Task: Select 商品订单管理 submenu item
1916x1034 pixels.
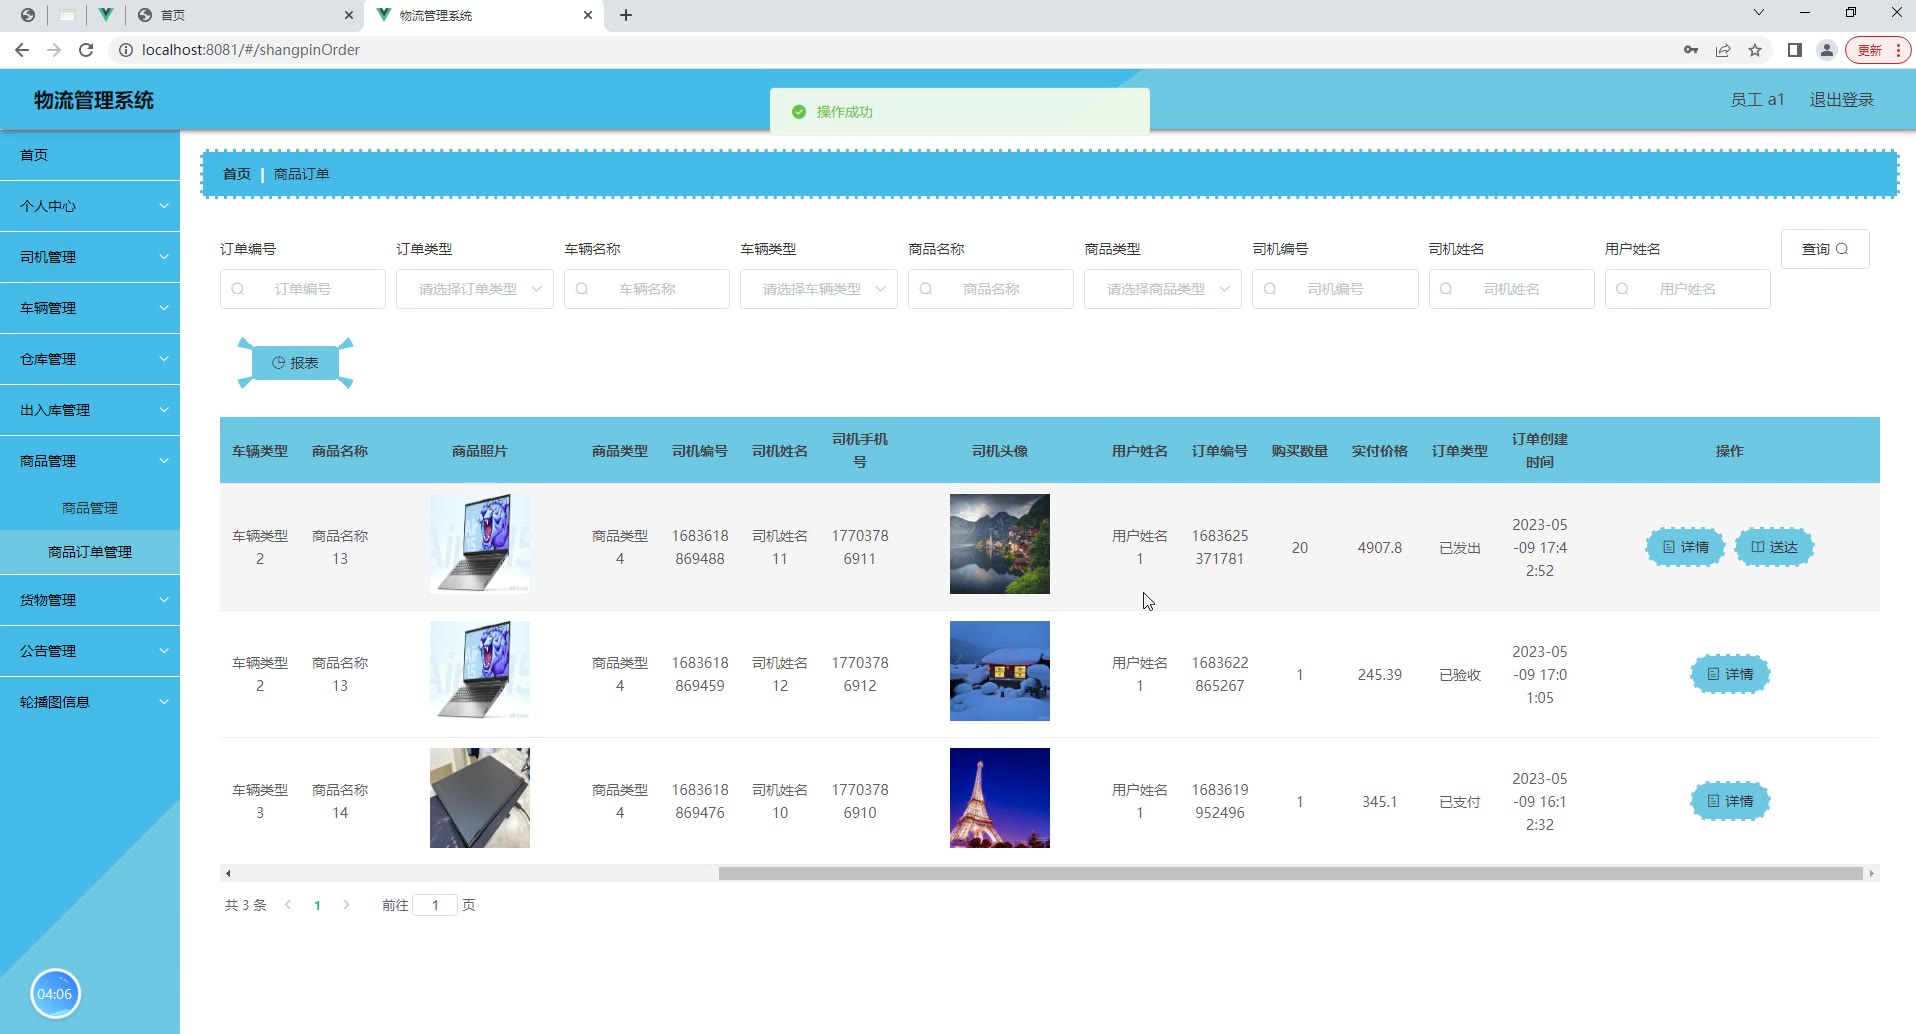Action: click(90, 552)
